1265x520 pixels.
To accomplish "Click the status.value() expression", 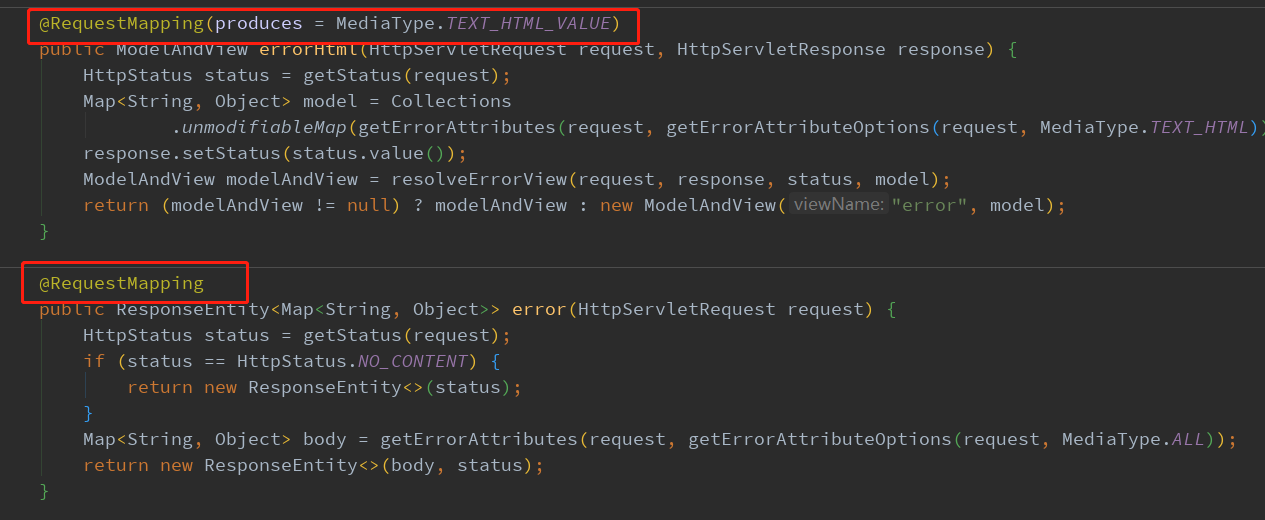I will pos(369,153).
